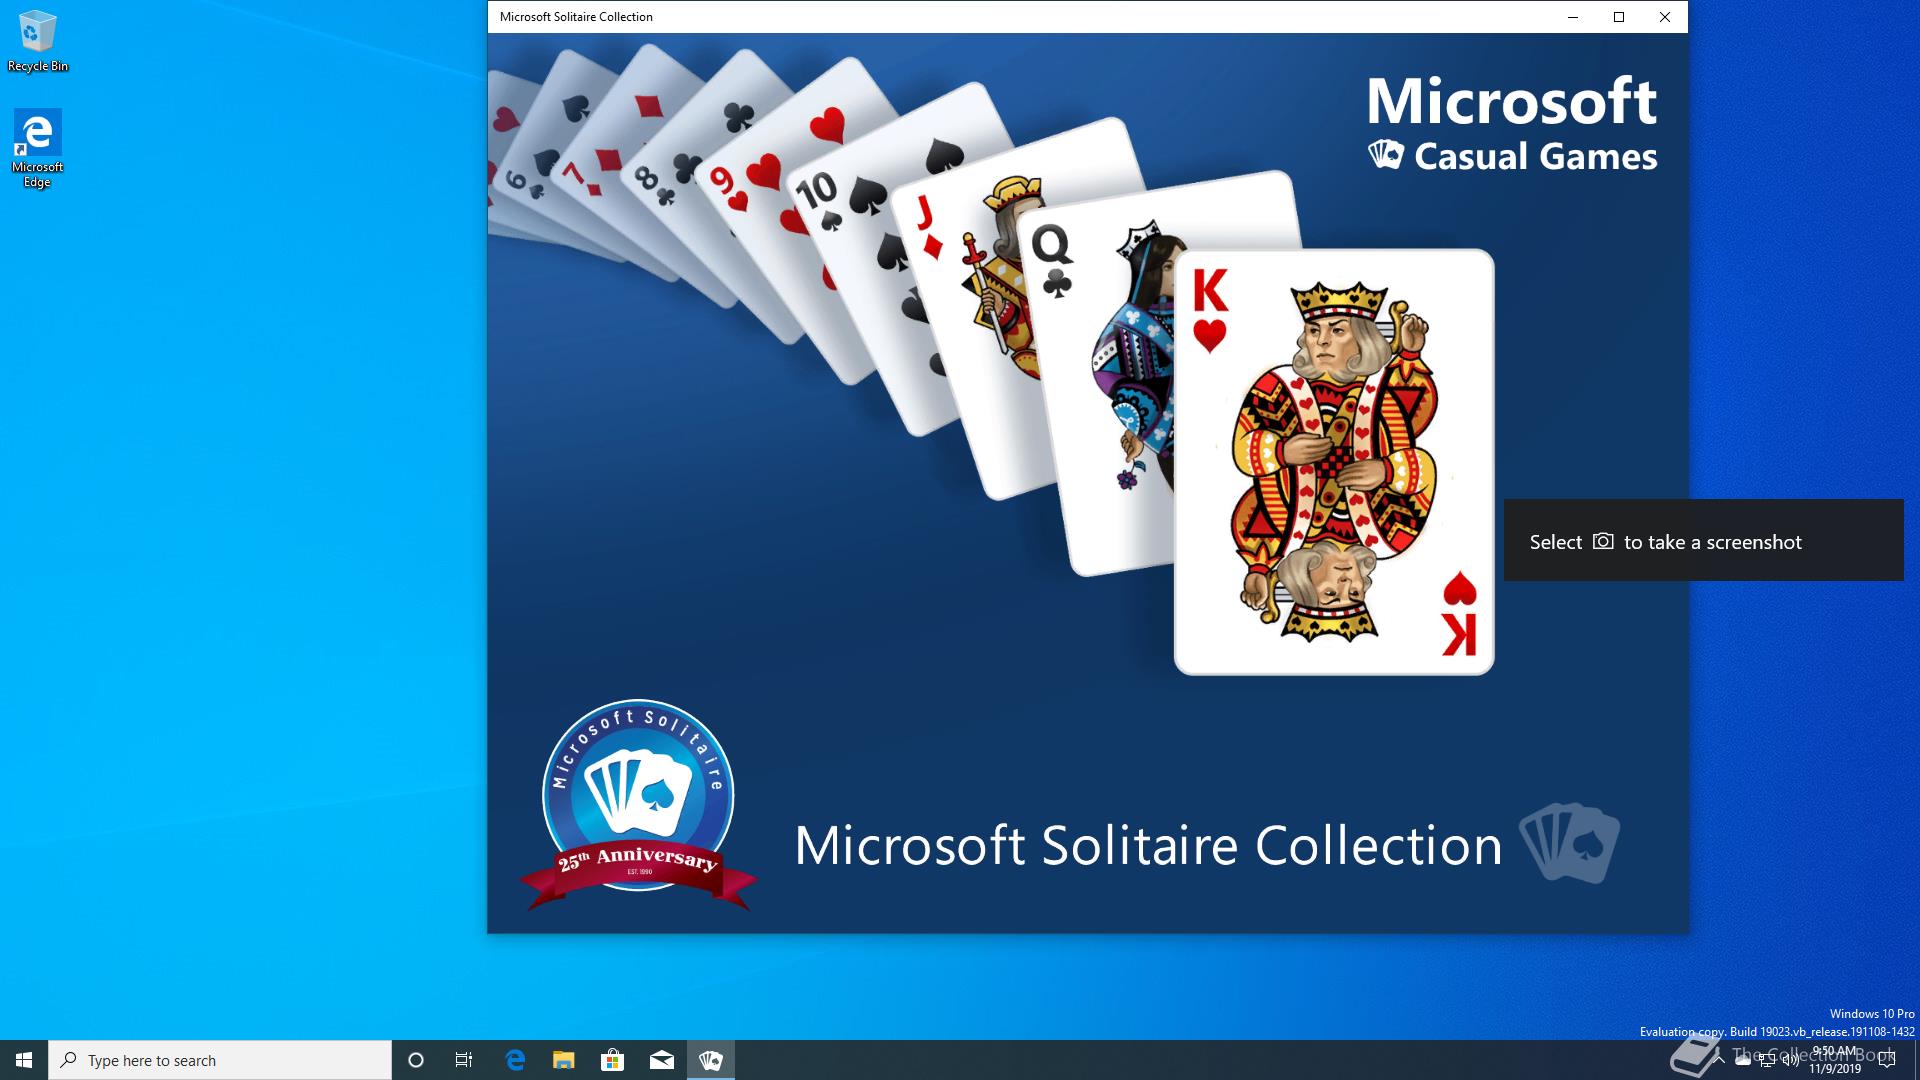Click the Solitaire Collection taskbar icon
This screenshot has height=1080, width=1920.
click(711, 1060)
